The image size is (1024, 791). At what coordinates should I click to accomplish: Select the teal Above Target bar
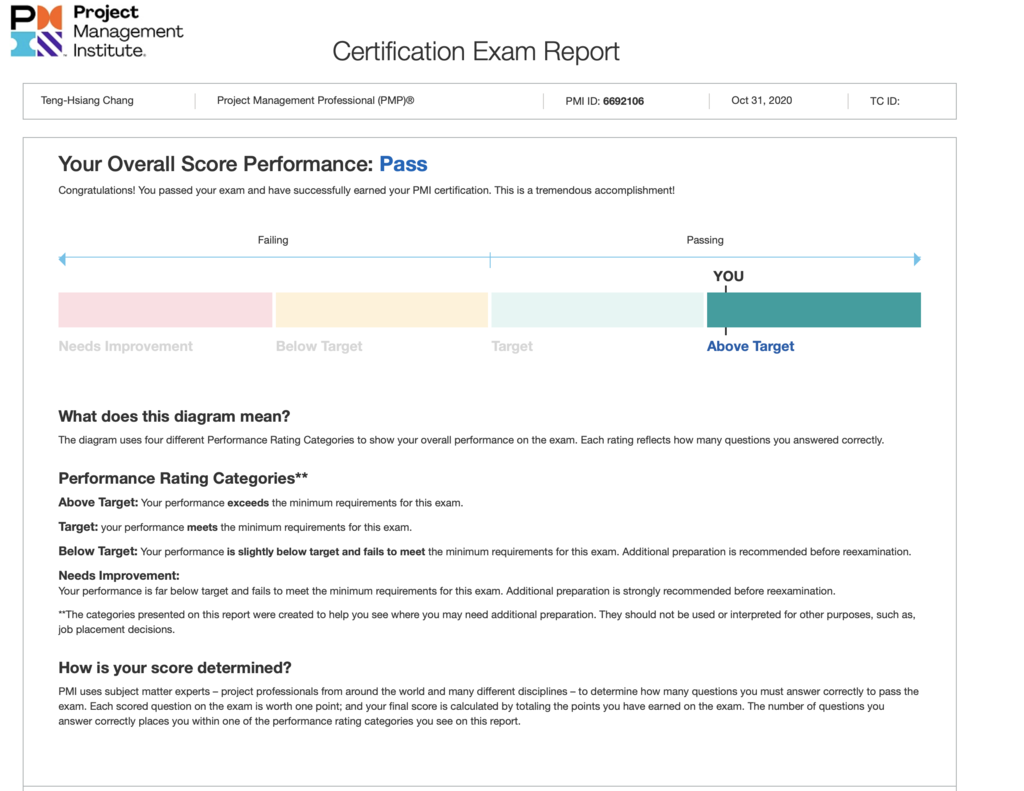(813, 310)
